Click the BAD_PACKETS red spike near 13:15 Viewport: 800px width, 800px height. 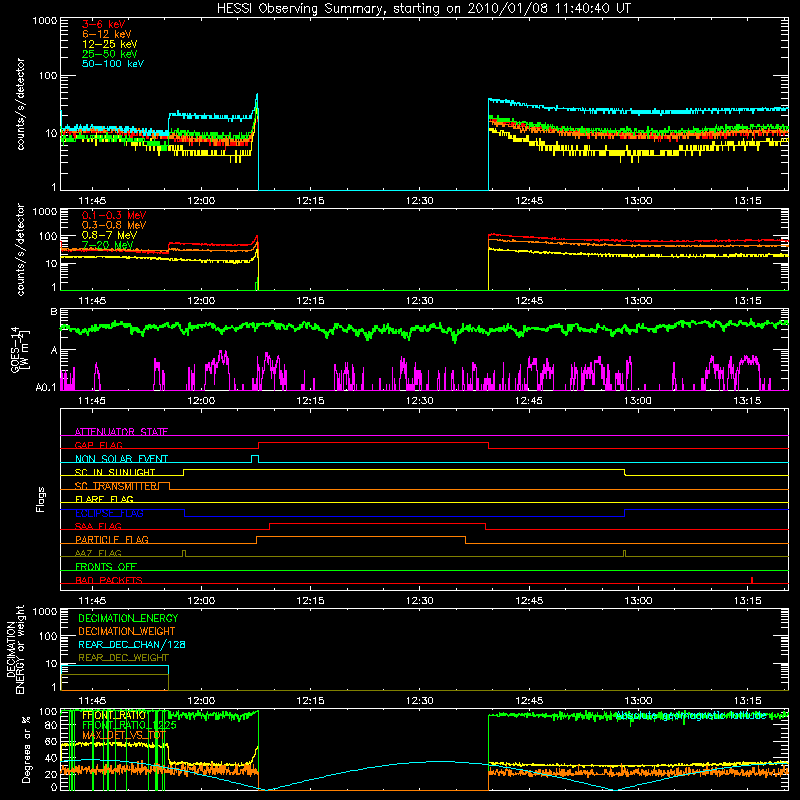(x=752, y=580)
